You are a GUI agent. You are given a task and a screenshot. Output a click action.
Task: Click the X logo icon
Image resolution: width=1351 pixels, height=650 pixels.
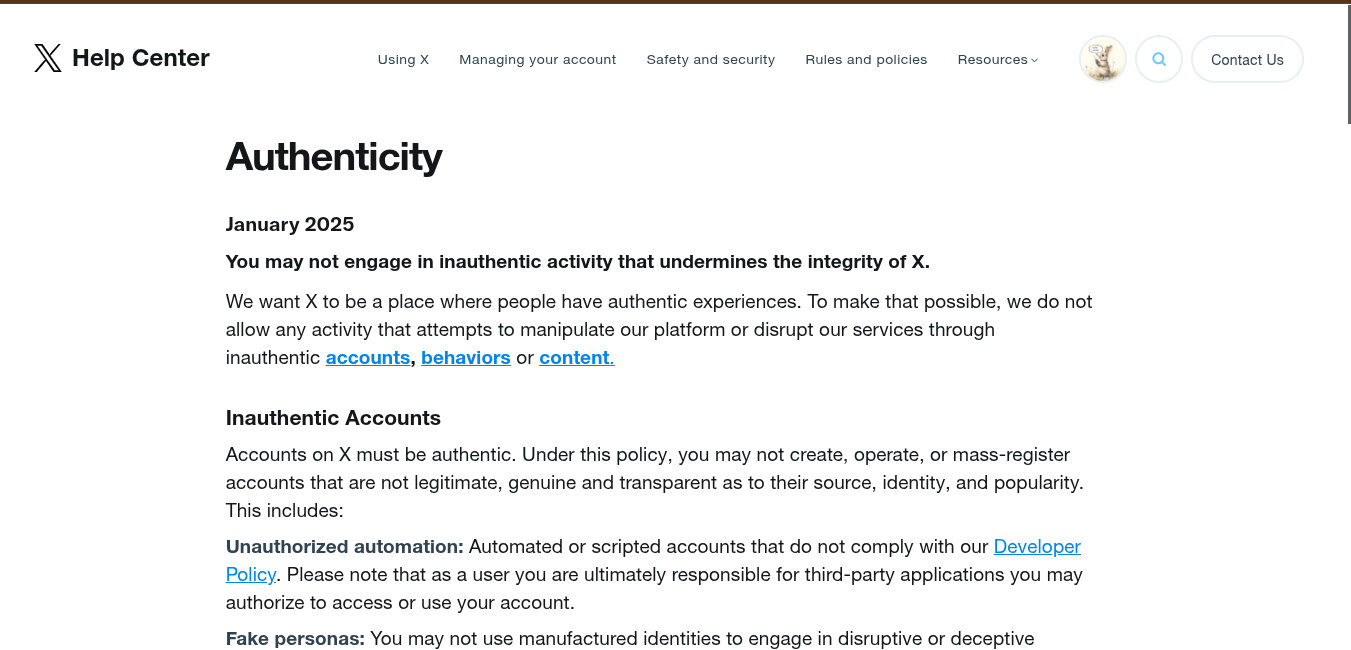pos(47,58)
